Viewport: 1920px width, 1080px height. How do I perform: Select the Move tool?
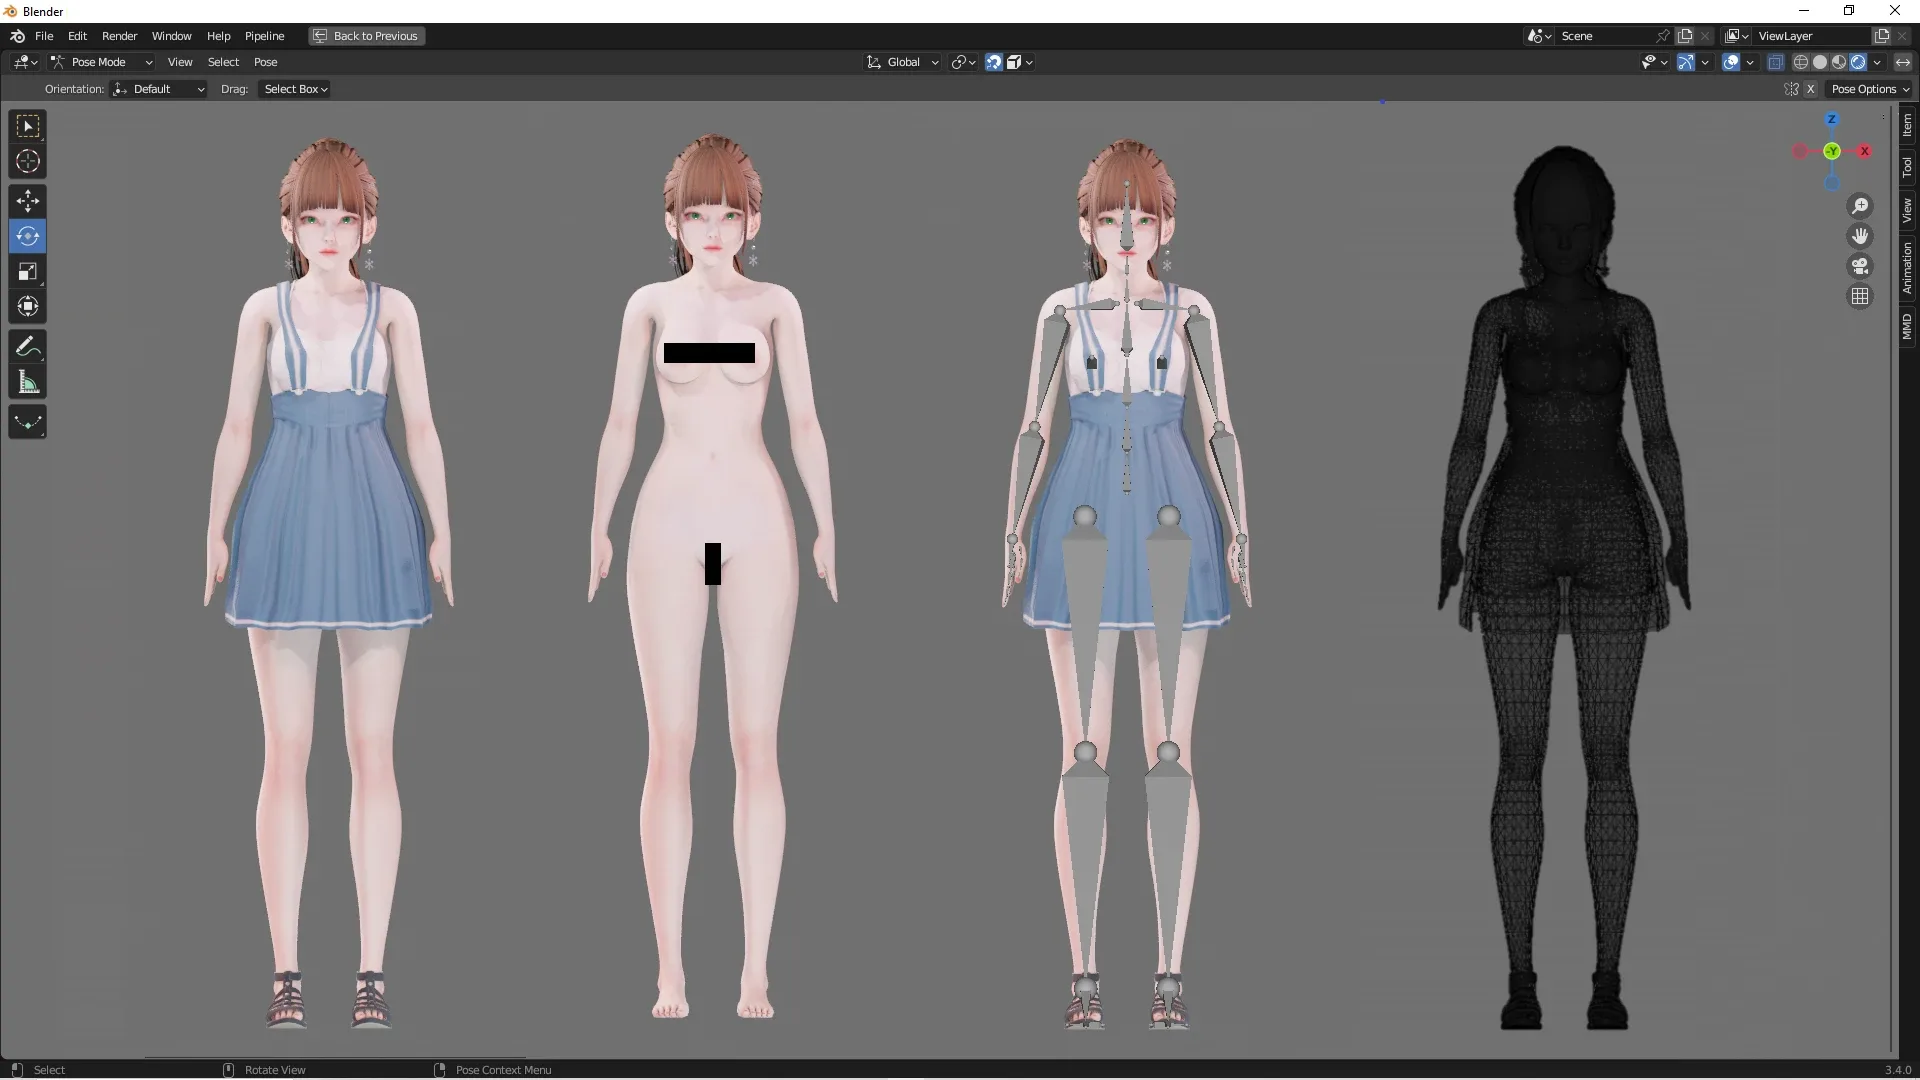tap(27, 201)
